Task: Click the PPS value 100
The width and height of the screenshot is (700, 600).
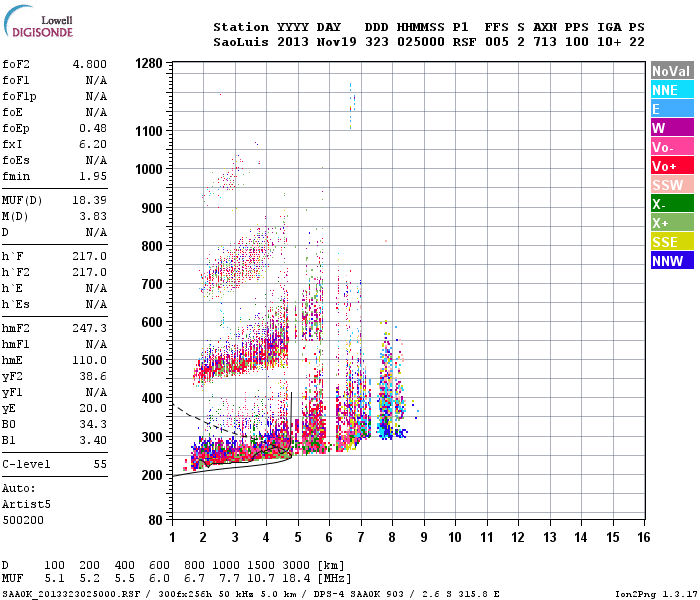Action: [x=577, y=42]
